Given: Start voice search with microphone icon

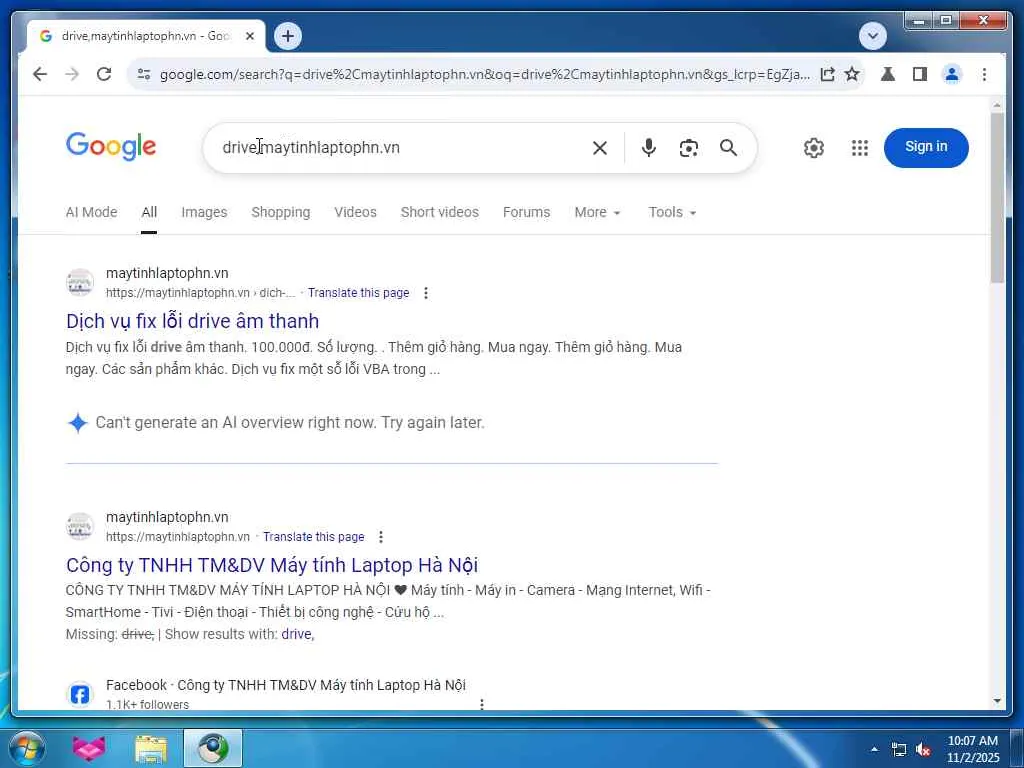Looking at the screenshot, I should click(648, 148).
